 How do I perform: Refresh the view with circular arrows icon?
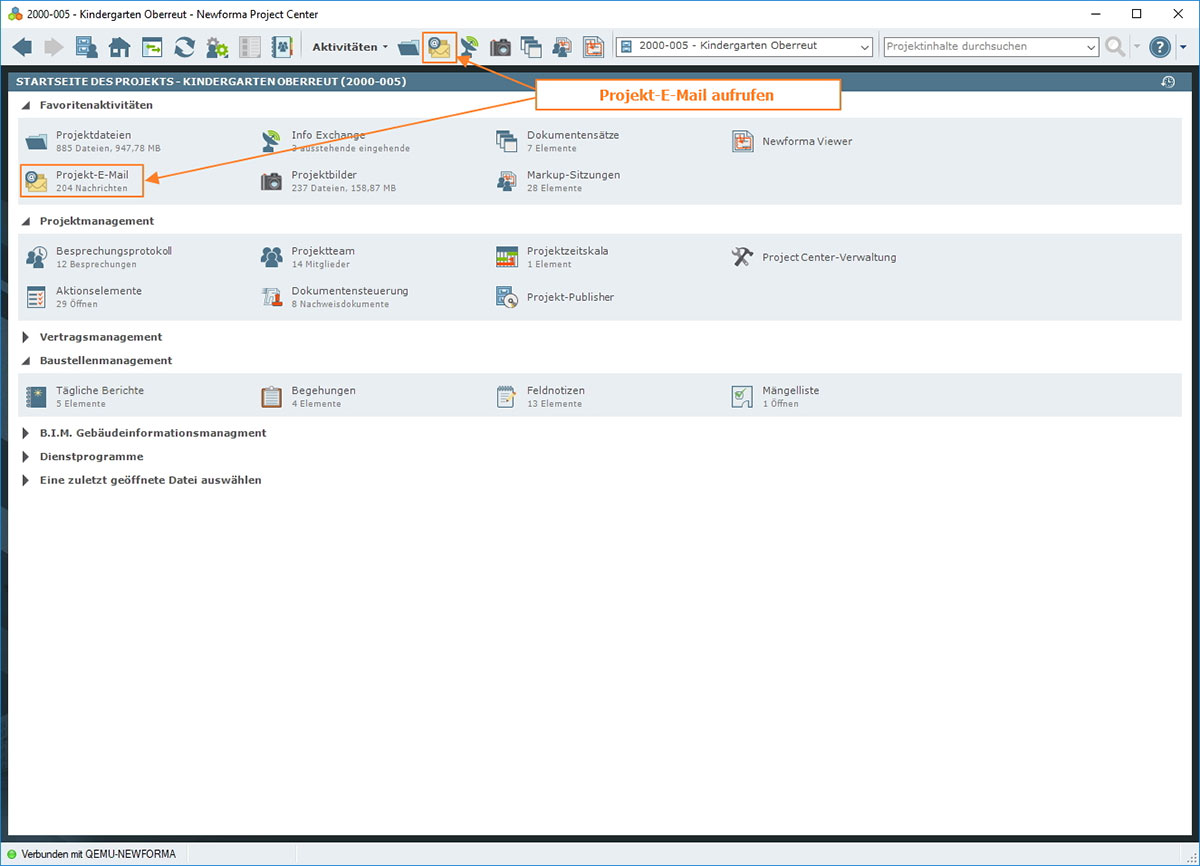click(184, 47)
